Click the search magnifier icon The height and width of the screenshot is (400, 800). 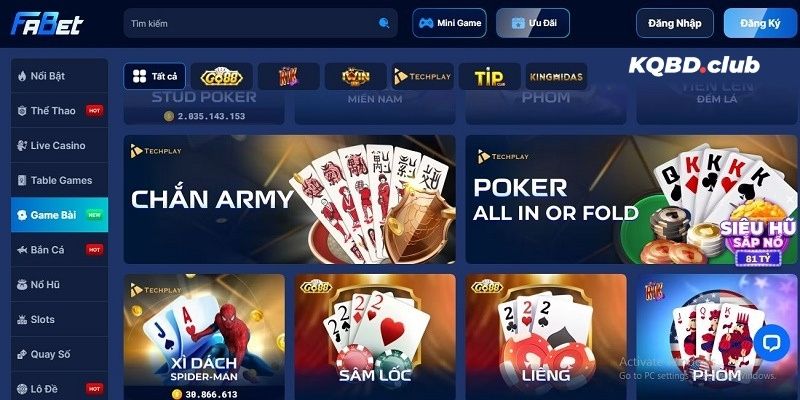(x=384, y=23)
